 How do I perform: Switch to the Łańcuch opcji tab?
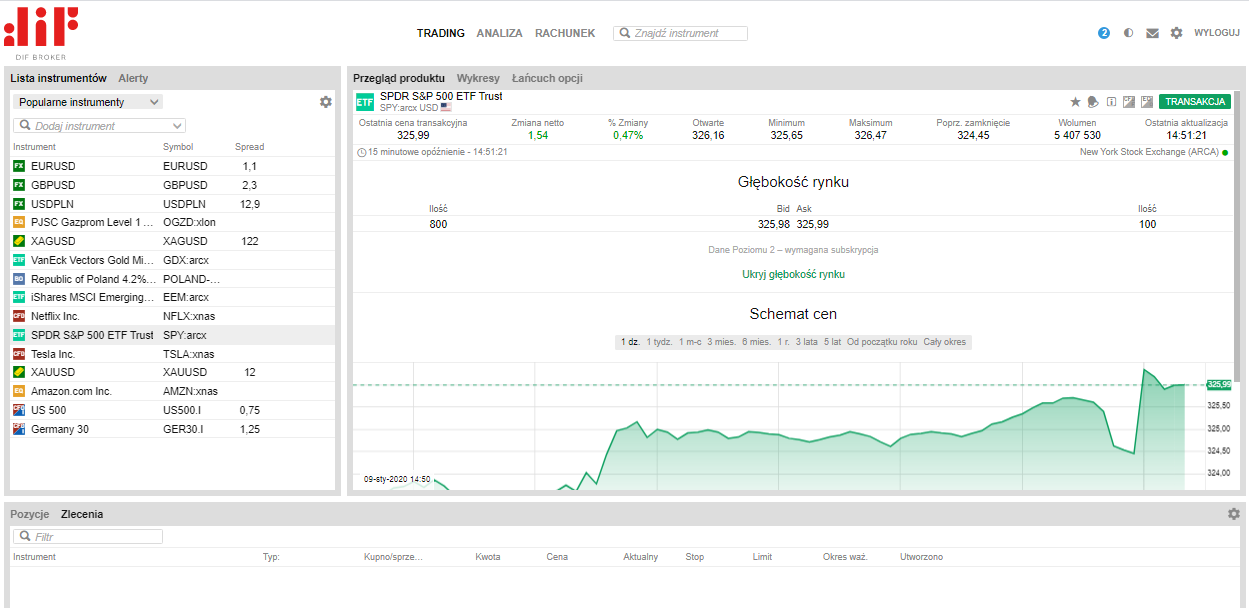tap(547, 78)
